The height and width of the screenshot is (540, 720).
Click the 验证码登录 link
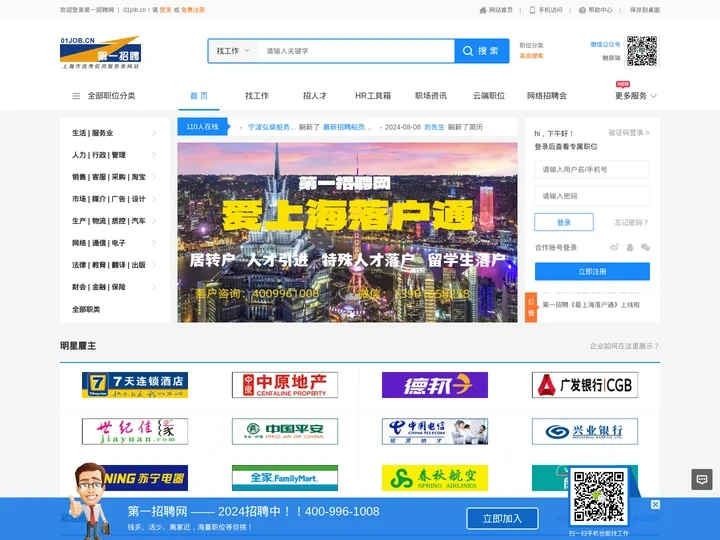click(x=629, y=133)
